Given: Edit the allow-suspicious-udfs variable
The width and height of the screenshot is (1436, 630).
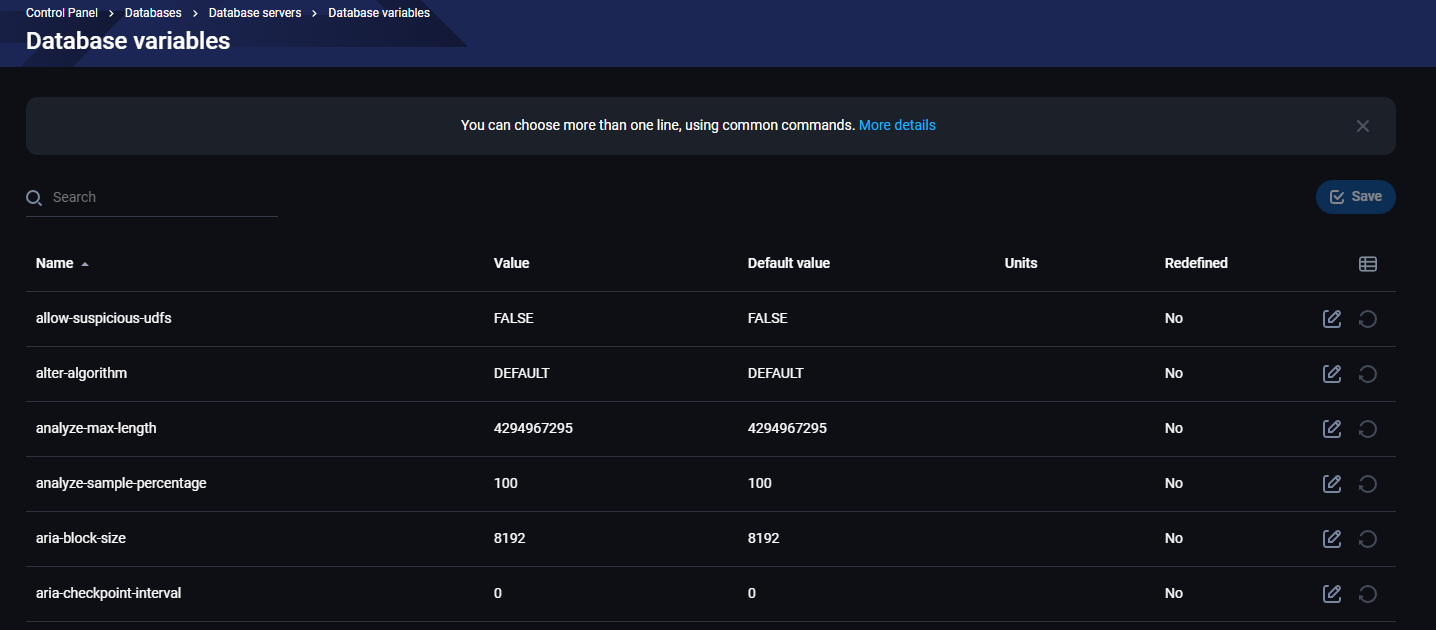Looking at the screenshot, I should (x=1331, y=319).
